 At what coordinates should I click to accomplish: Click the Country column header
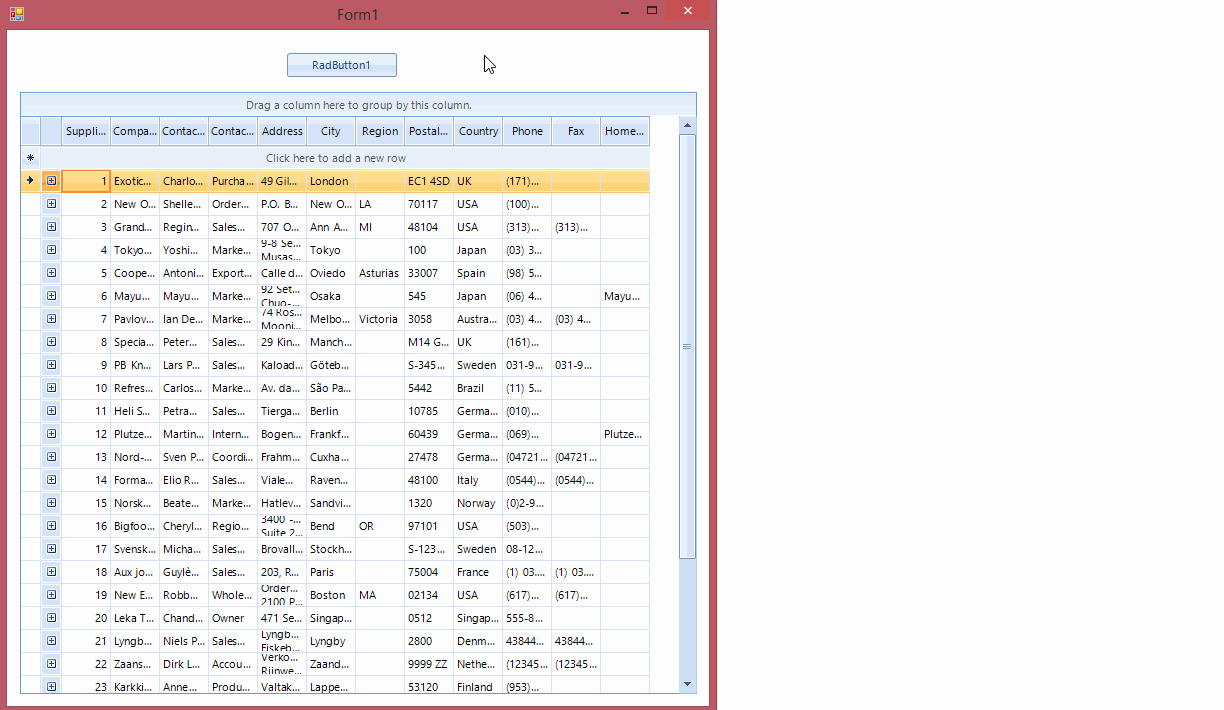tap(478, 131)
